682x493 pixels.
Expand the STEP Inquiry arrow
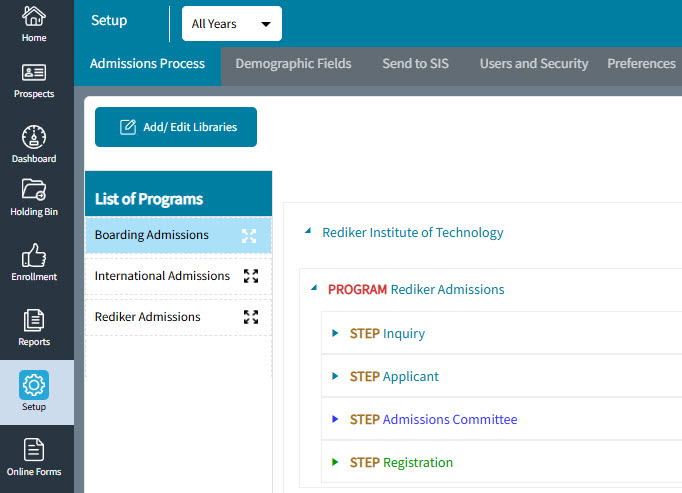point(335,333)
